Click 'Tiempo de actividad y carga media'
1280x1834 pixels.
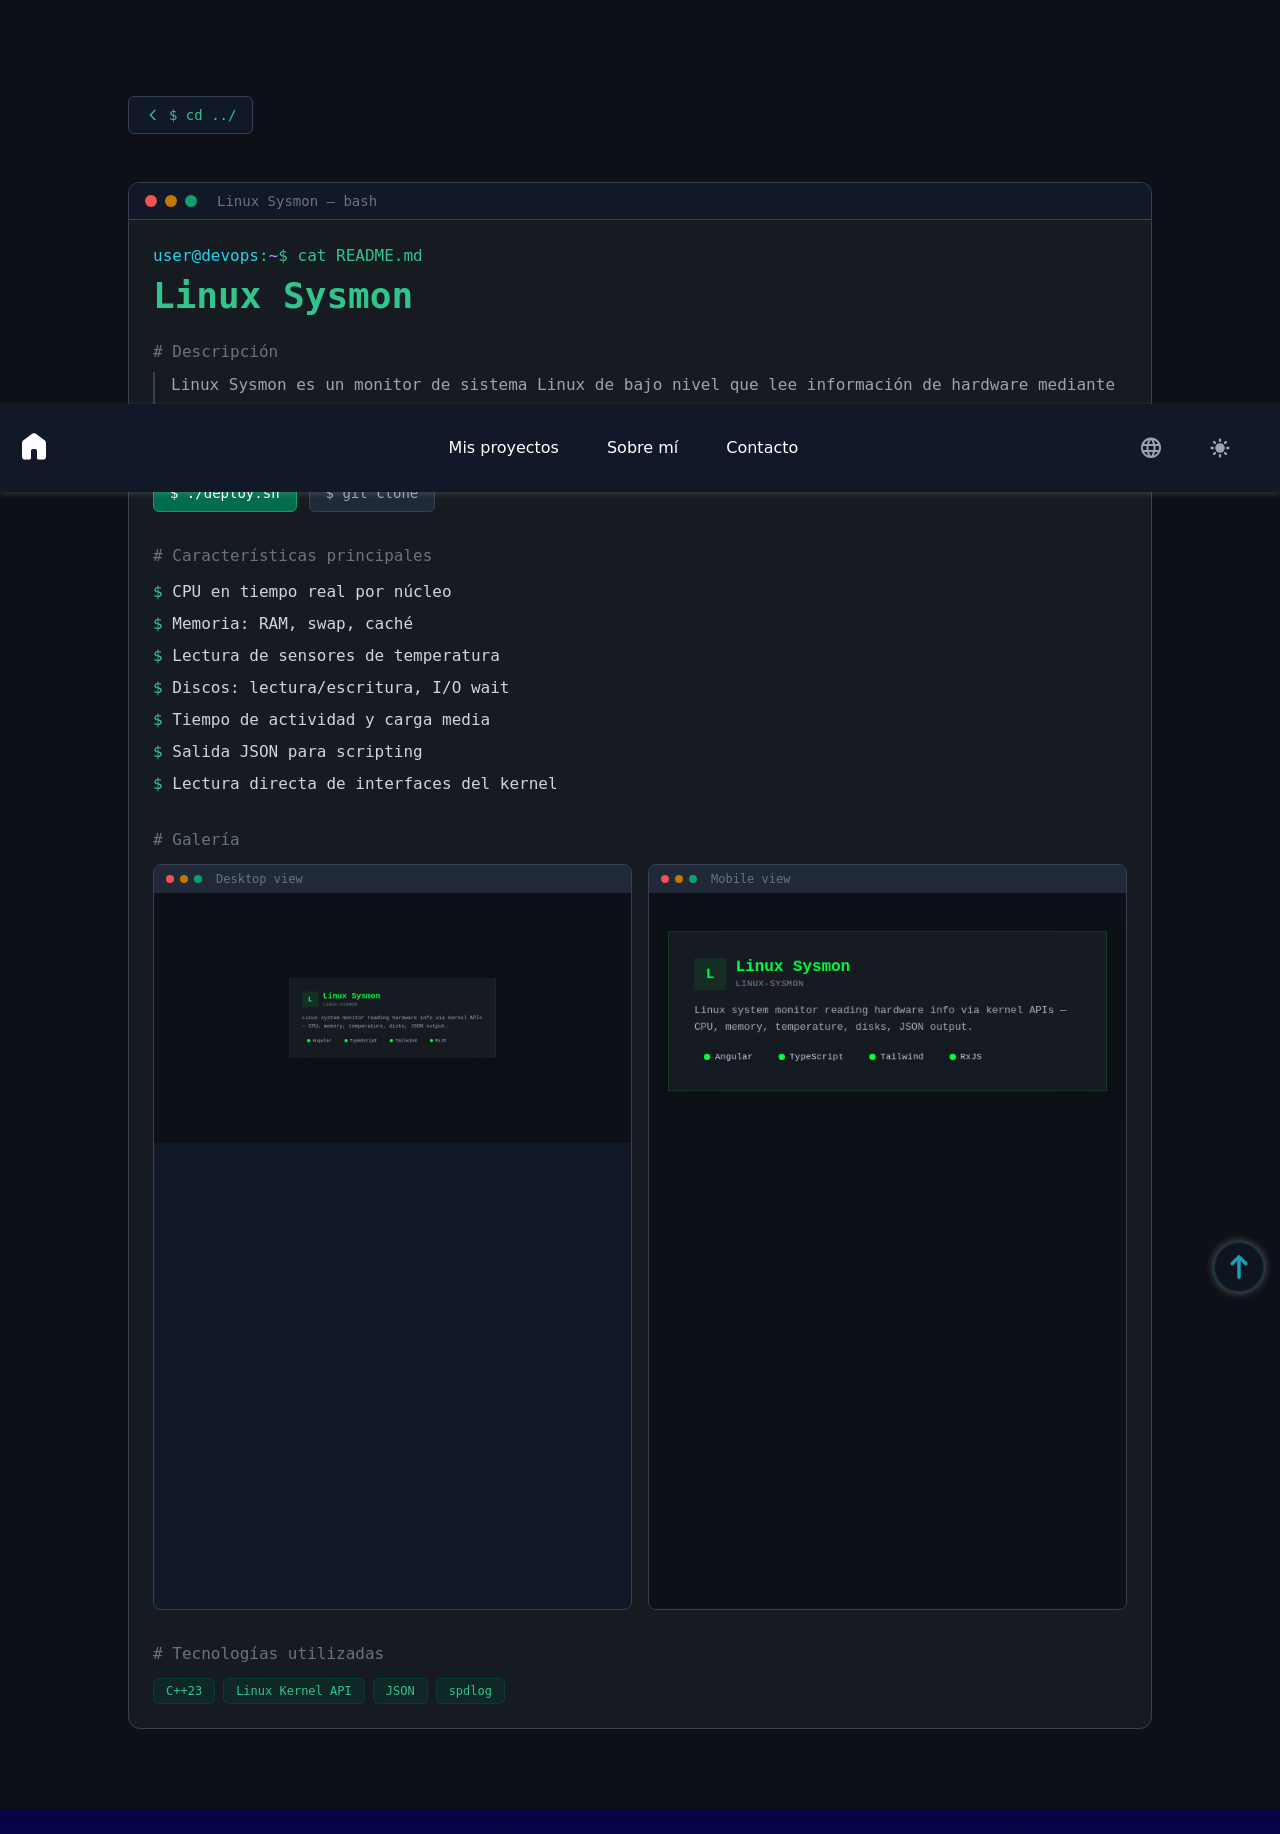331,720
